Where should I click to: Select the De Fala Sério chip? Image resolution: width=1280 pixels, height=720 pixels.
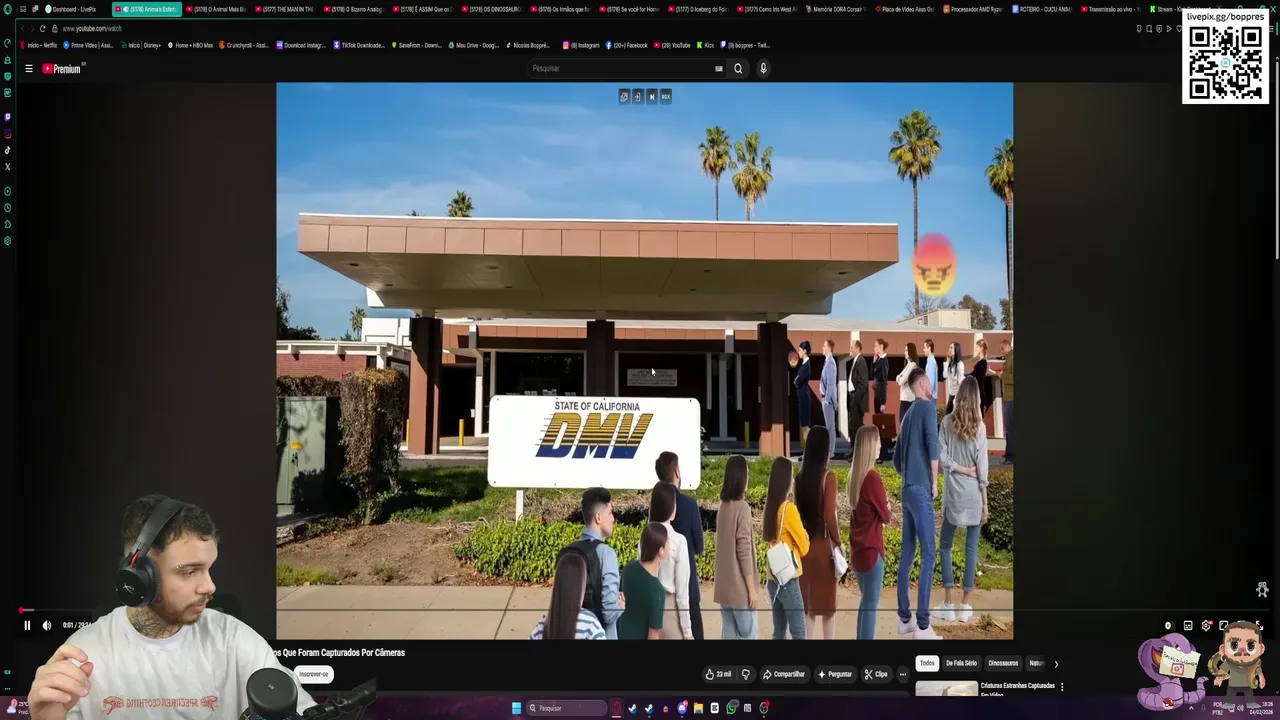[961, 663]
